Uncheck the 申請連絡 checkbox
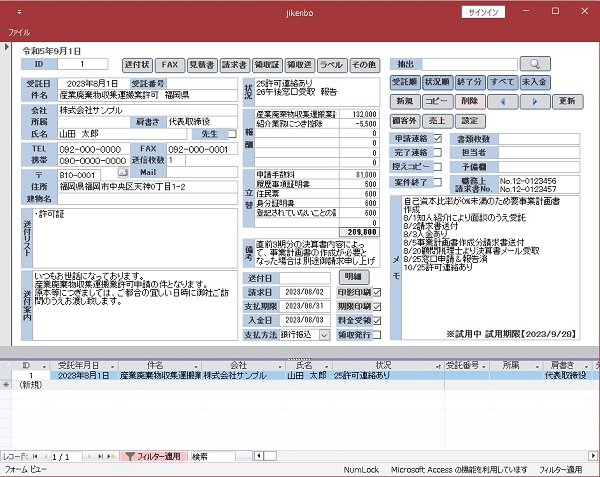The height and width of the screenshot is (477, 600). [x=437, y=138]
